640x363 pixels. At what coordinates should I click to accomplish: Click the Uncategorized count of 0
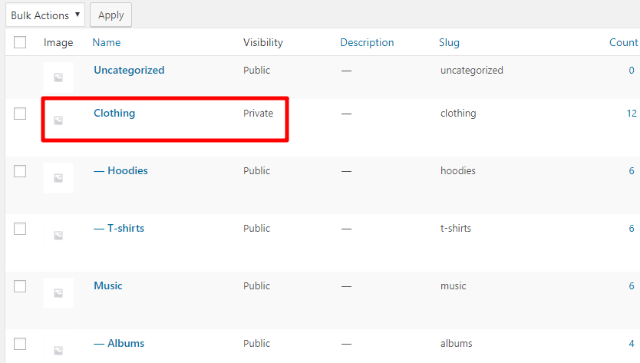click(631, 70)
